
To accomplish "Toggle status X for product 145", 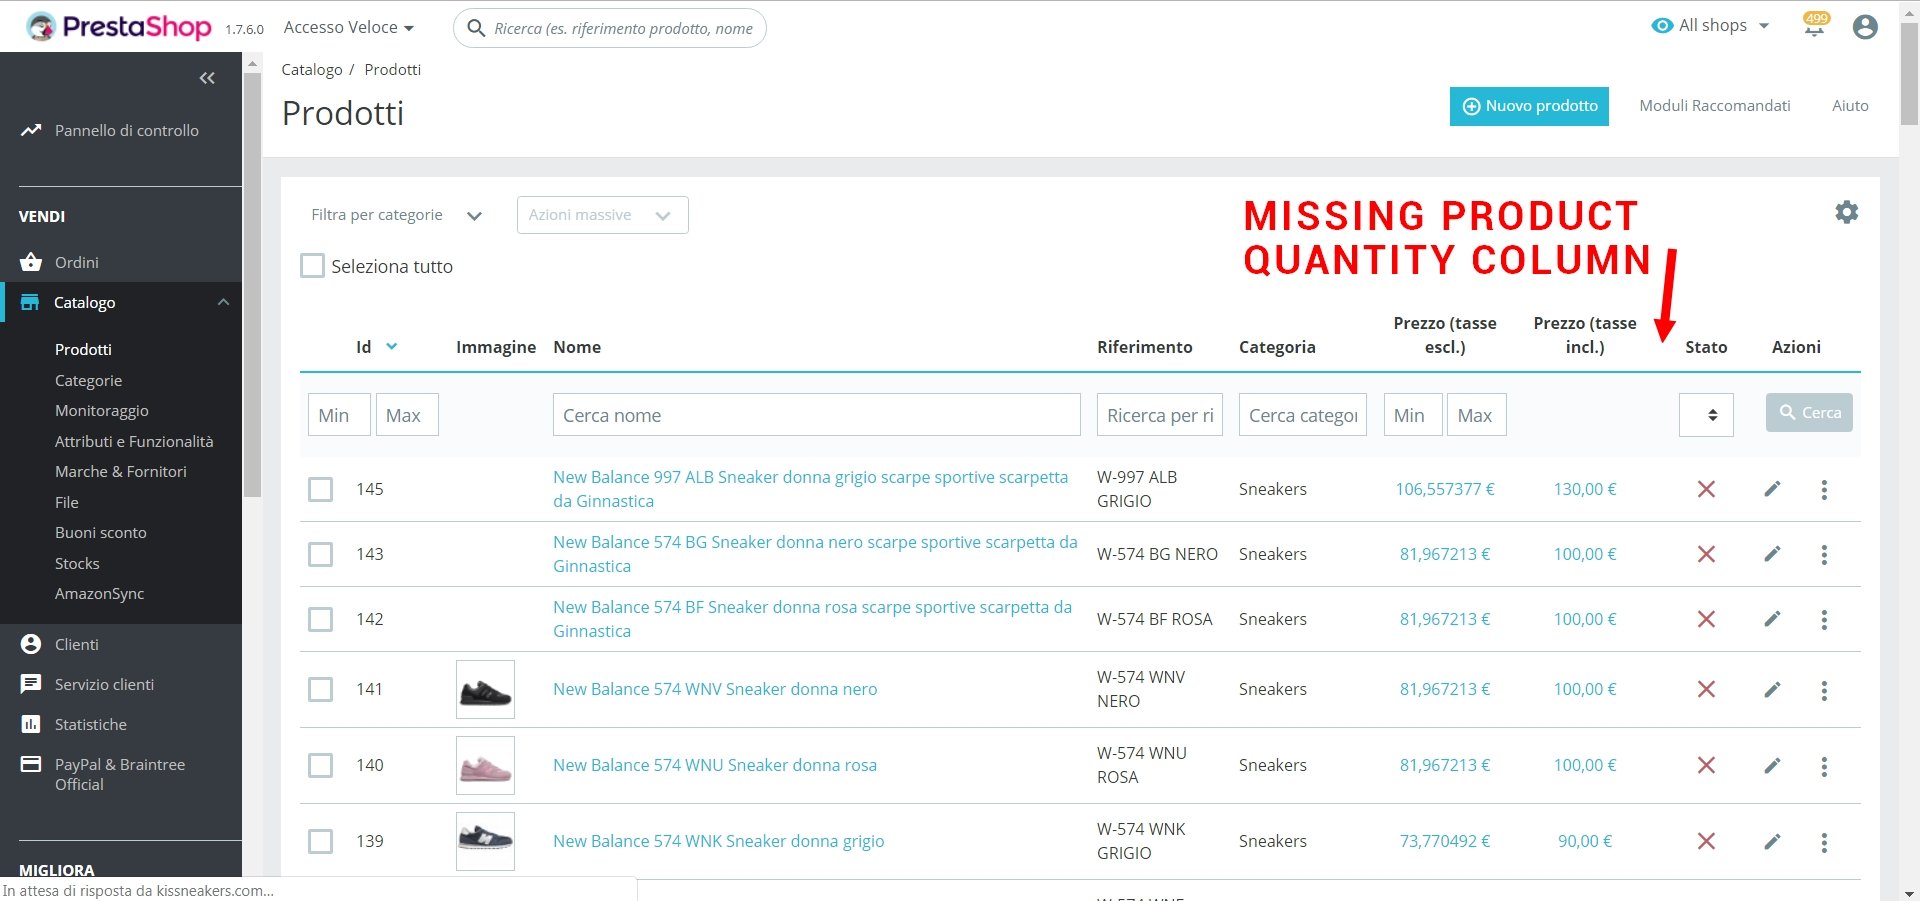I will point(1706,489).
